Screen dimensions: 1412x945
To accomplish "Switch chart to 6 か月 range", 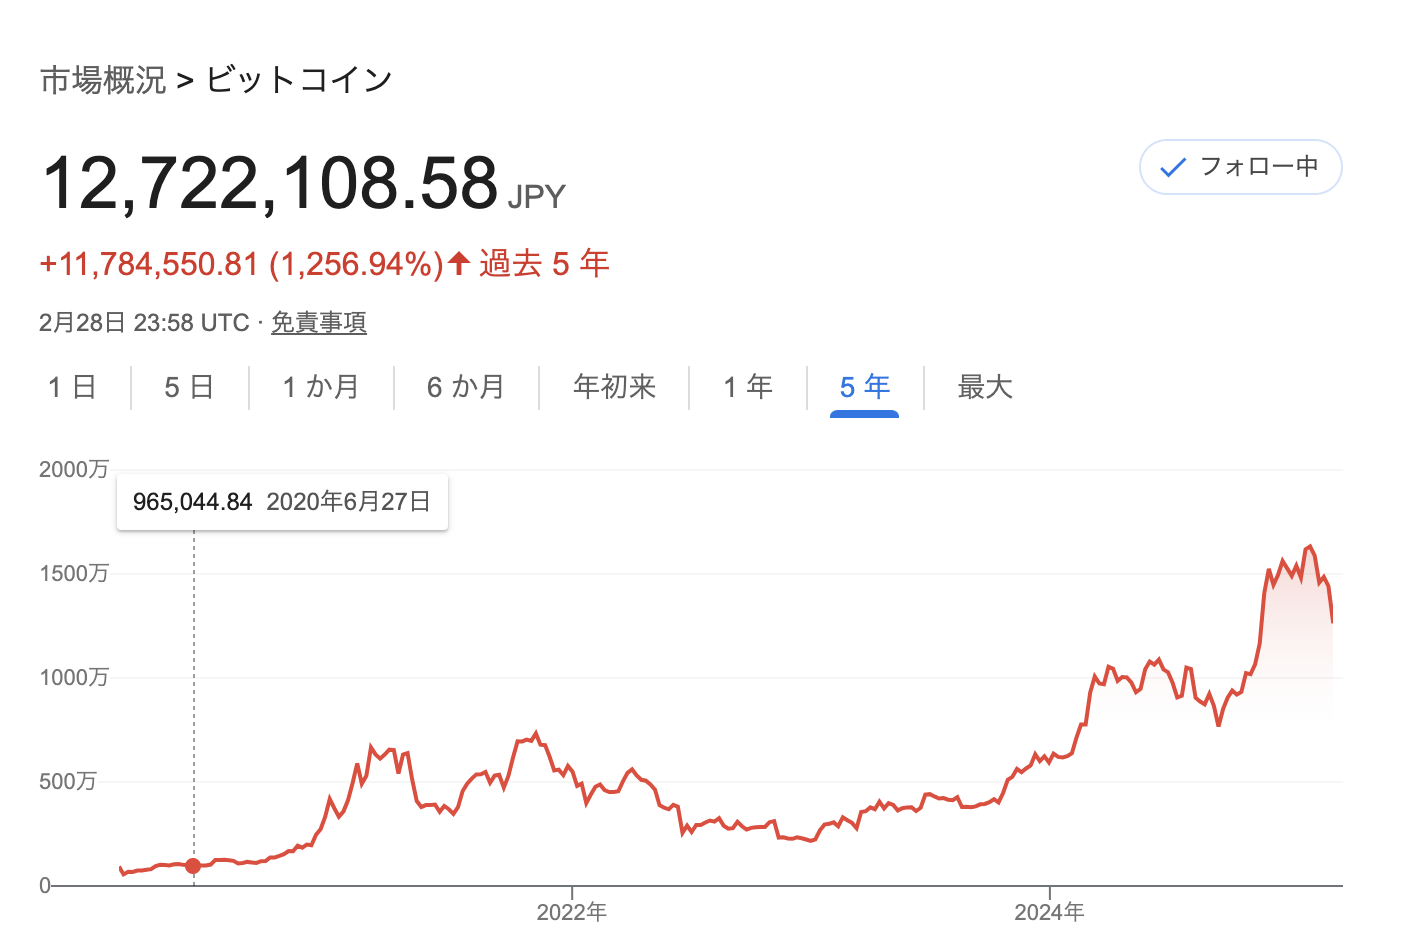I will point(466,387).
